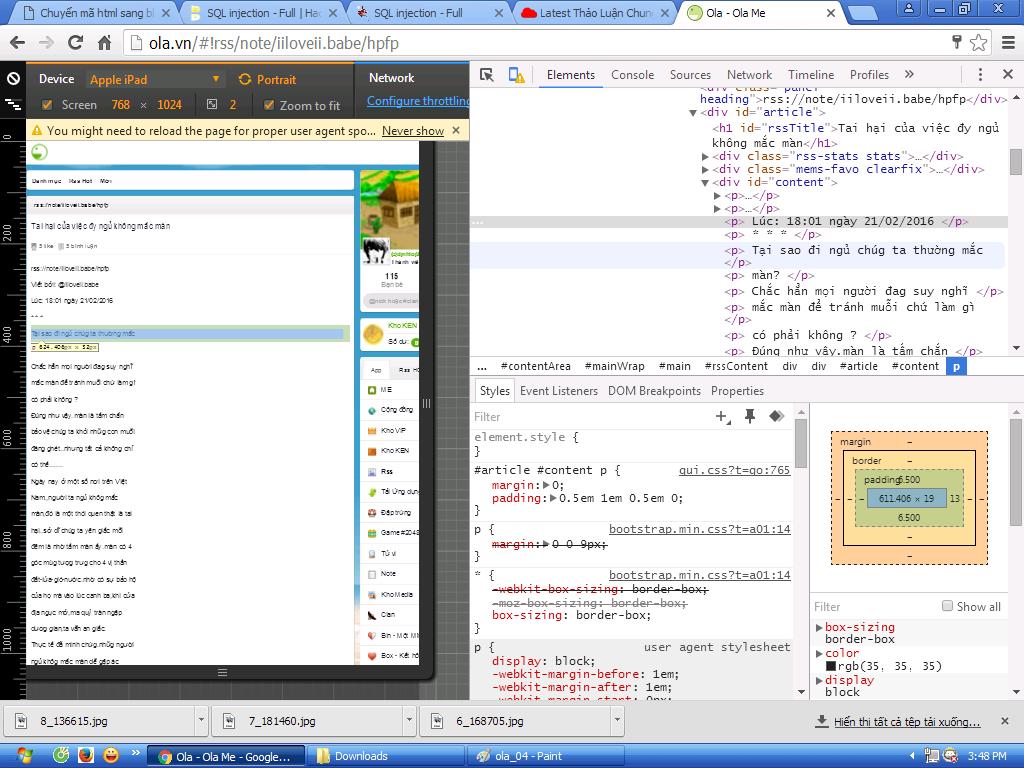Expand the rss-stats stats div node
The width and height of the screenshot is (1024, 768).
706,156
